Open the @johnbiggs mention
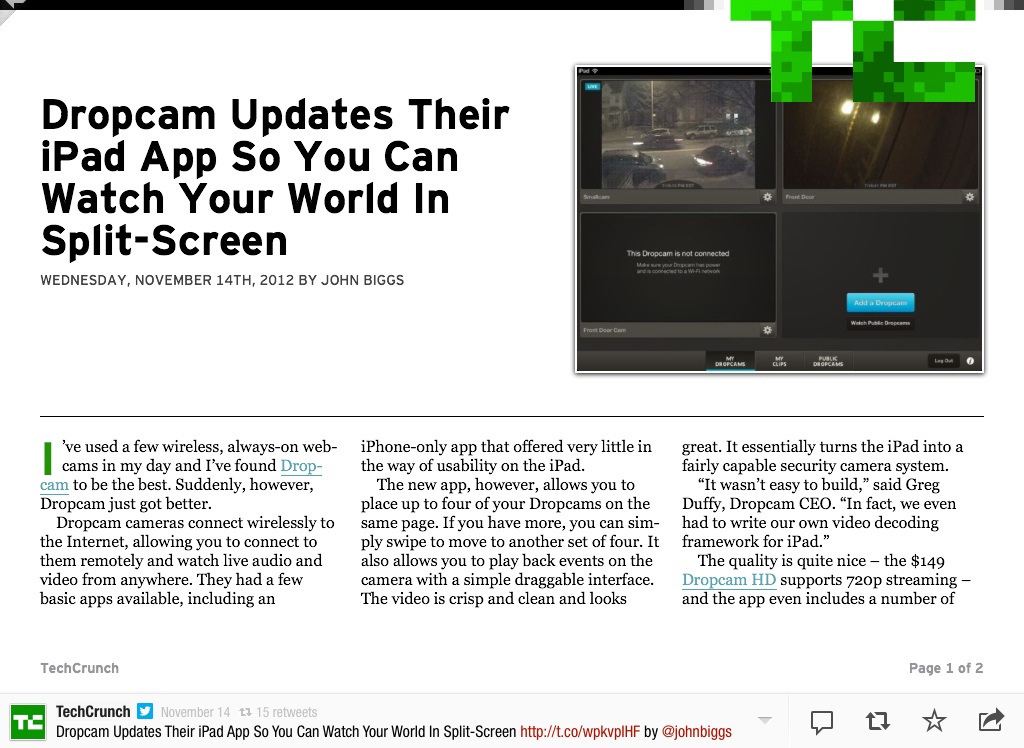This screenshot has width=1024, height=748. pos(696,732)
